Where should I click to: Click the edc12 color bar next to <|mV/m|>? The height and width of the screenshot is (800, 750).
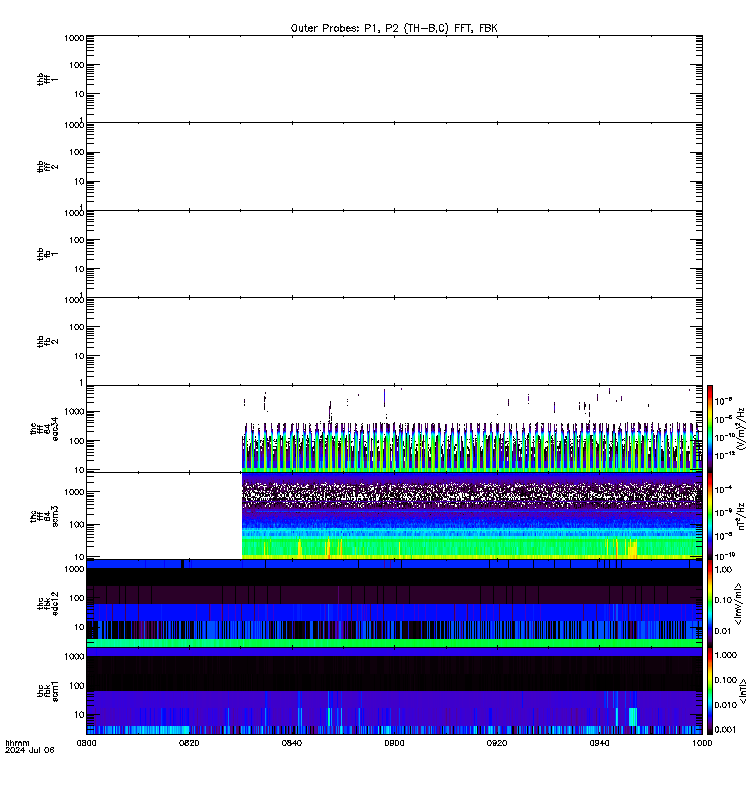click(x=709, y=603)
